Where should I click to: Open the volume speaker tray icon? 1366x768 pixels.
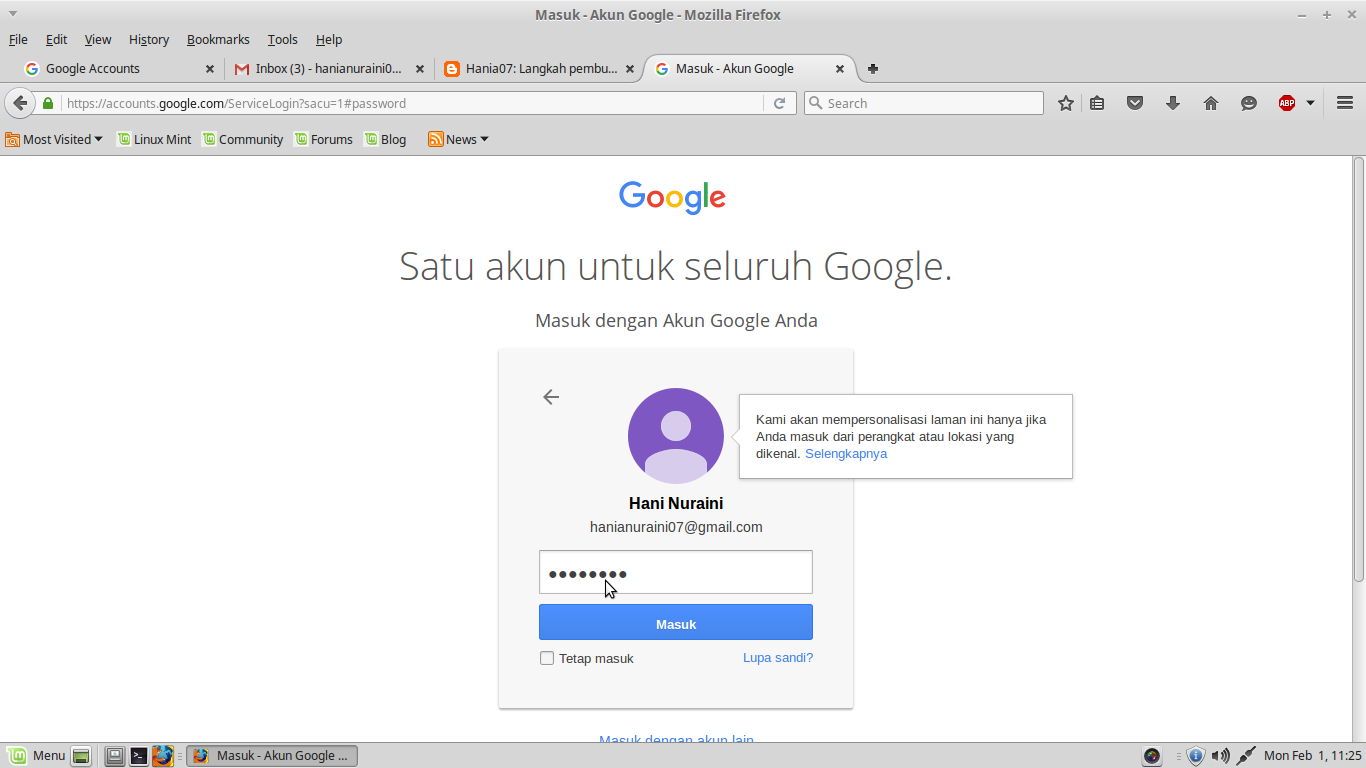(x=1220, y=756)
